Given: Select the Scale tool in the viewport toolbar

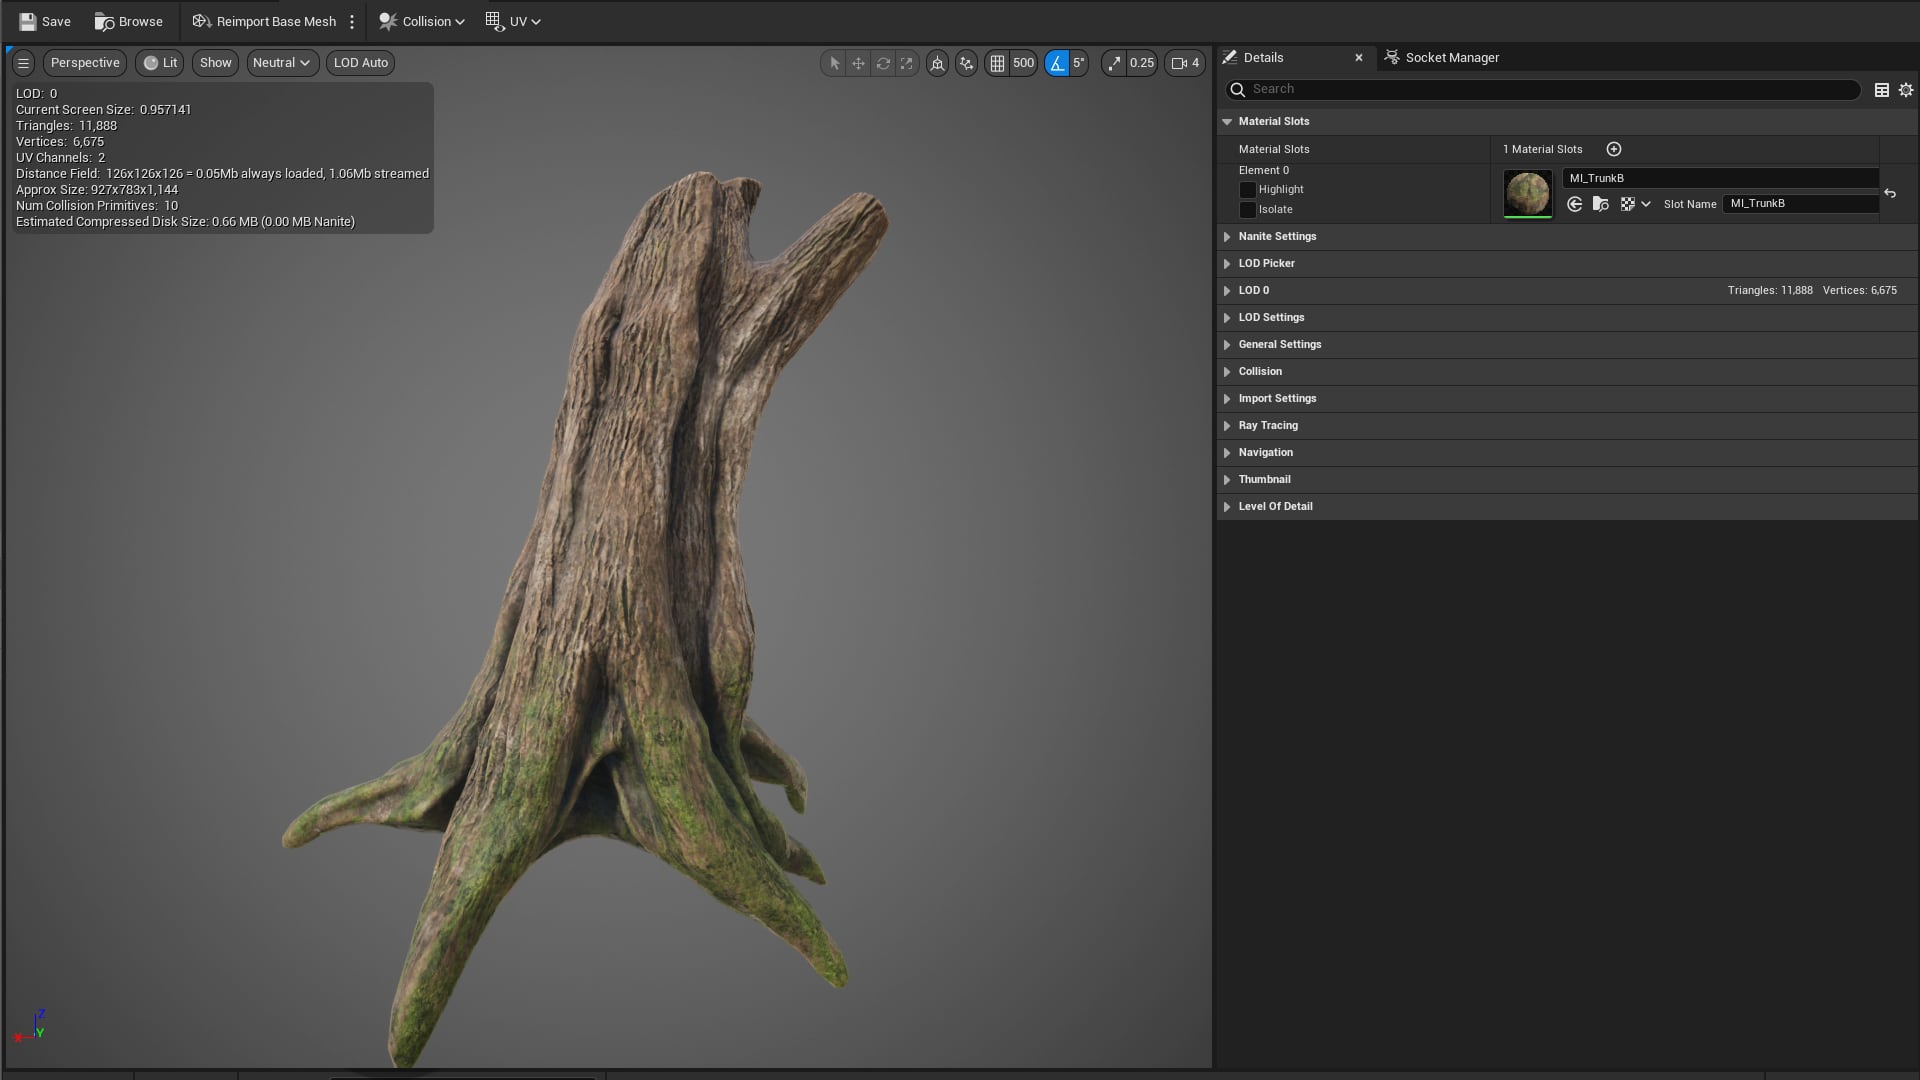Looking at the screenshot, I should (906, 63).
